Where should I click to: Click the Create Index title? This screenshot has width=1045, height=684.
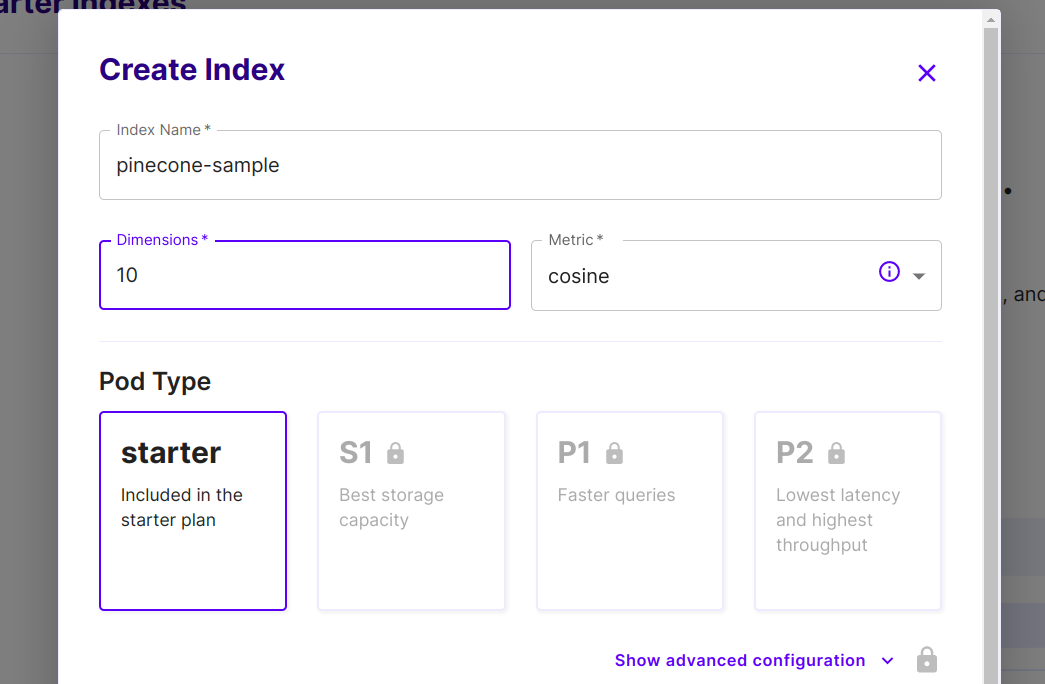(192, 70)
